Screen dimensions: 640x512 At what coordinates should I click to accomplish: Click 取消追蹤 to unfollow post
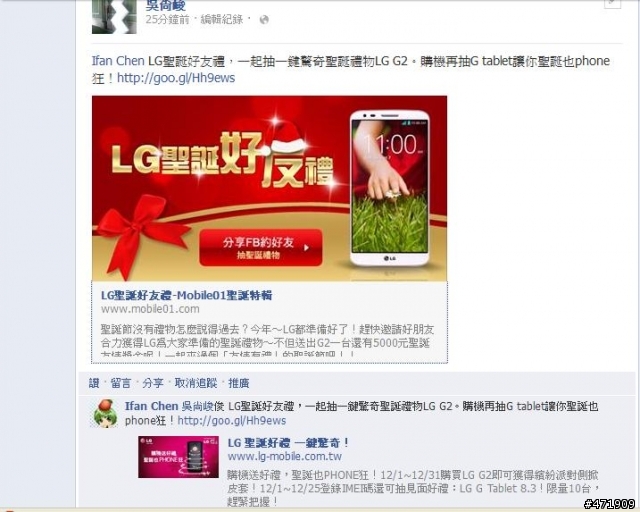click(x=196, y=383)
